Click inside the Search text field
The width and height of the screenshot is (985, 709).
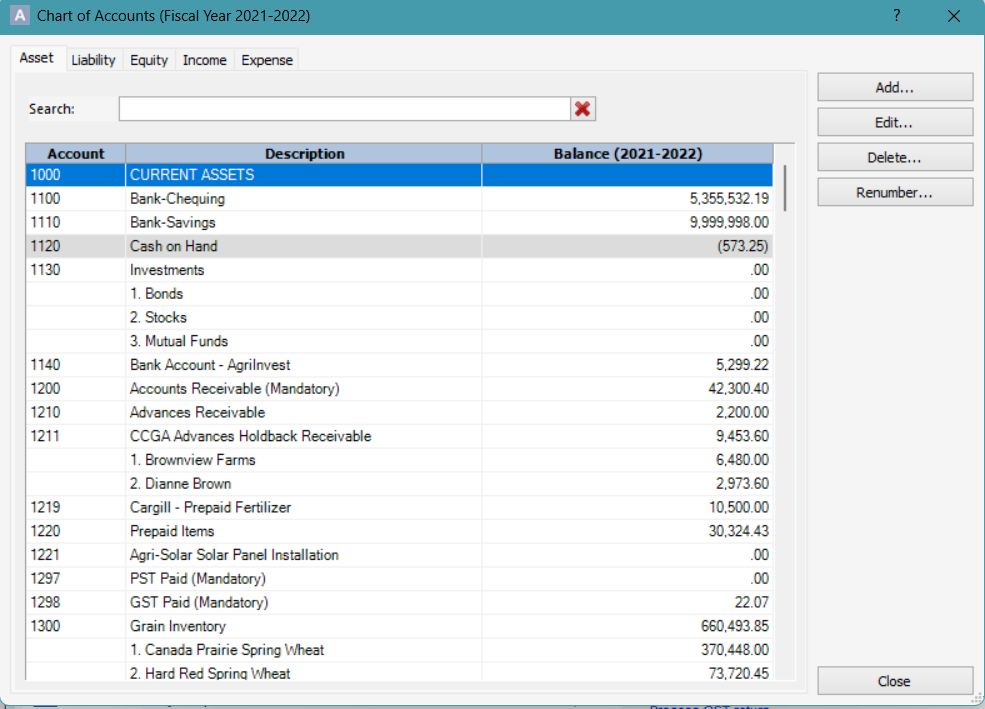(344, 109)
